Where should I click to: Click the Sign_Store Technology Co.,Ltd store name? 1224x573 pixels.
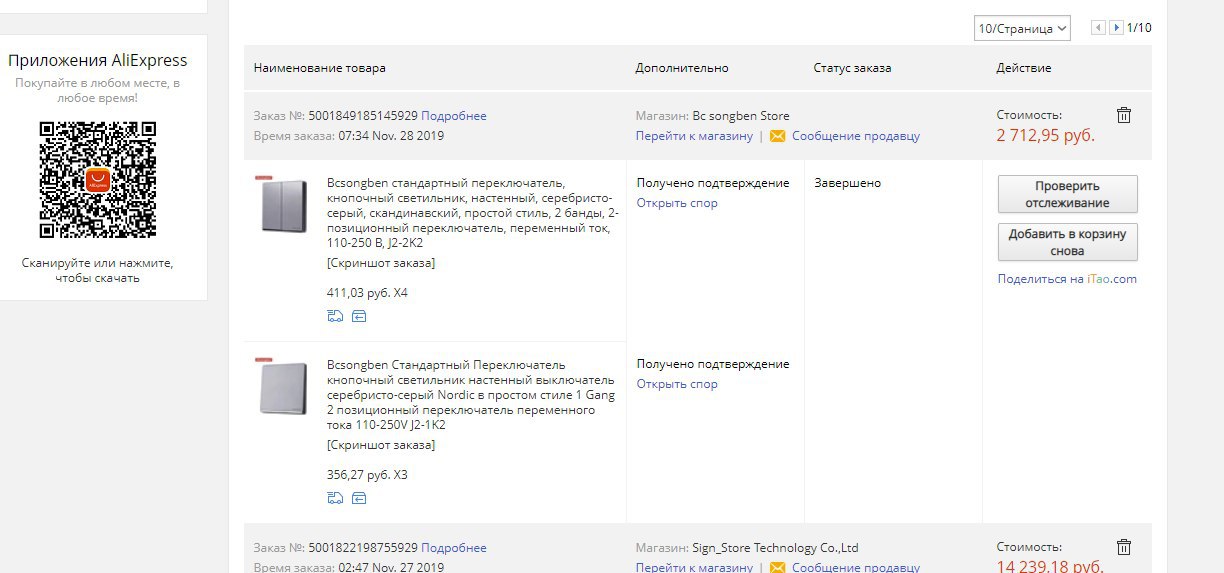click(x=776, y=548)
